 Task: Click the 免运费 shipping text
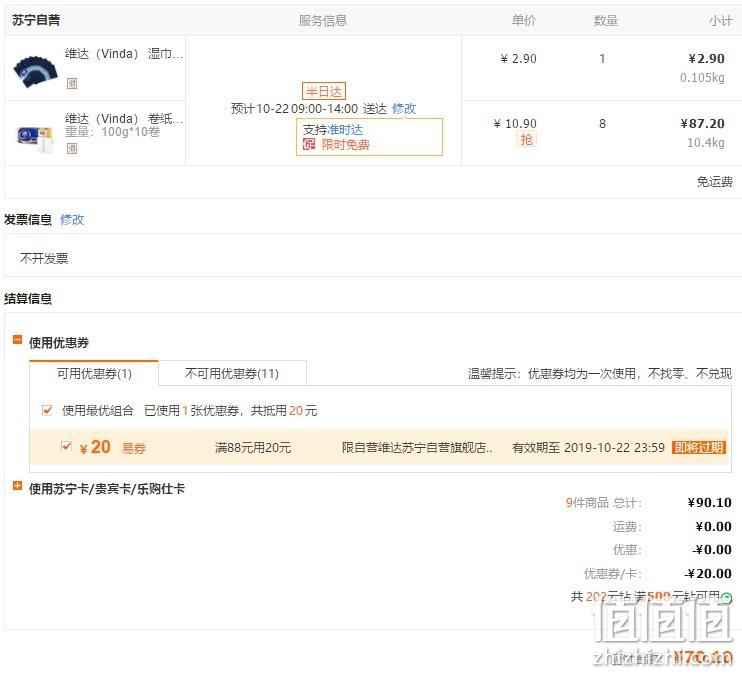[715, 182]
